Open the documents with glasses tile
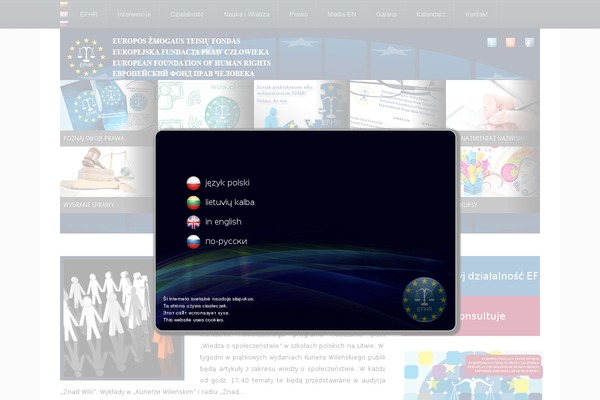This screenshot has height=400, width=600. point(398,104)
